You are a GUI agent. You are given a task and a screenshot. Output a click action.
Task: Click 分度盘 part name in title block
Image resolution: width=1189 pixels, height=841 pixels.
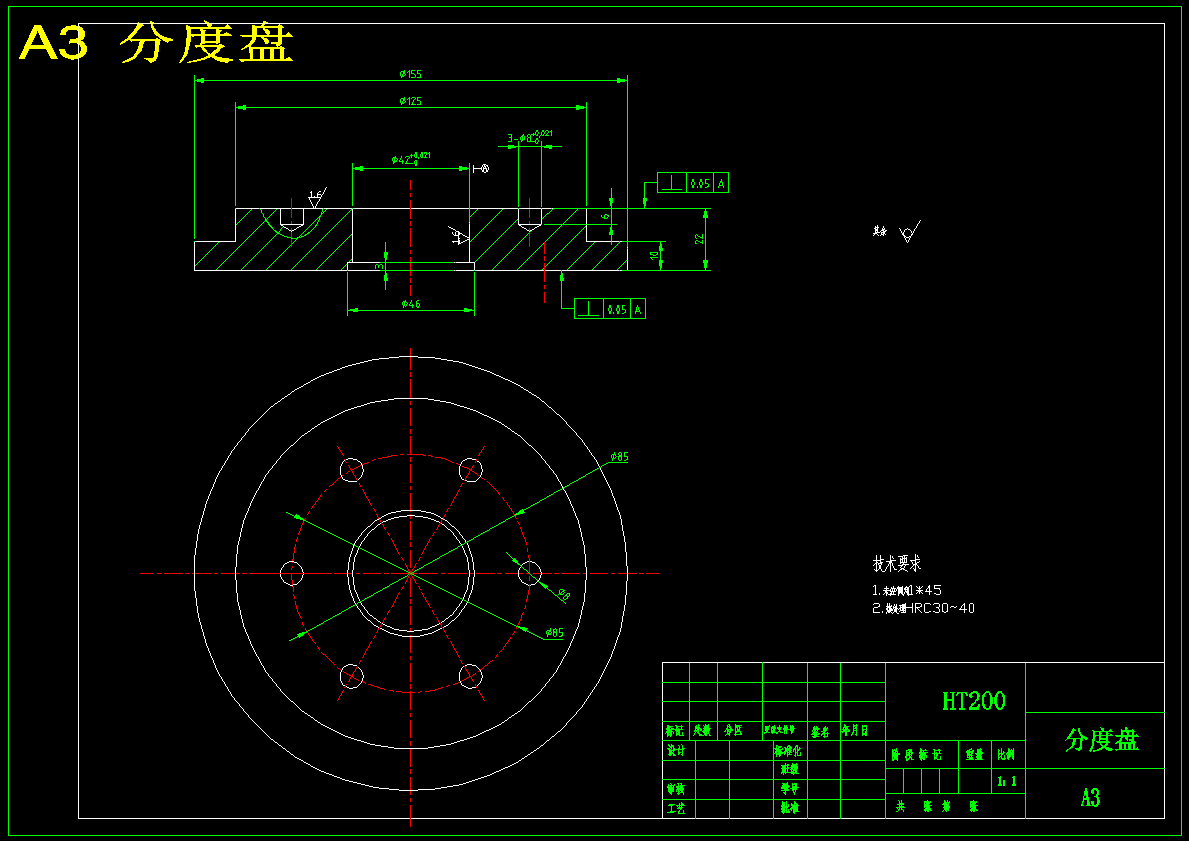pos(1102,740)
